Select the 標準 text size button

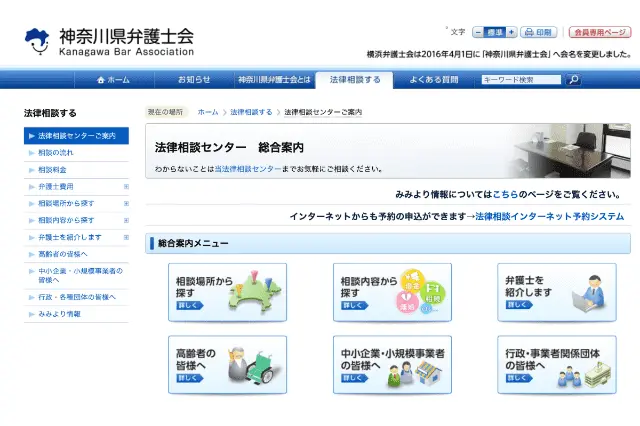[x=495, y=32]
